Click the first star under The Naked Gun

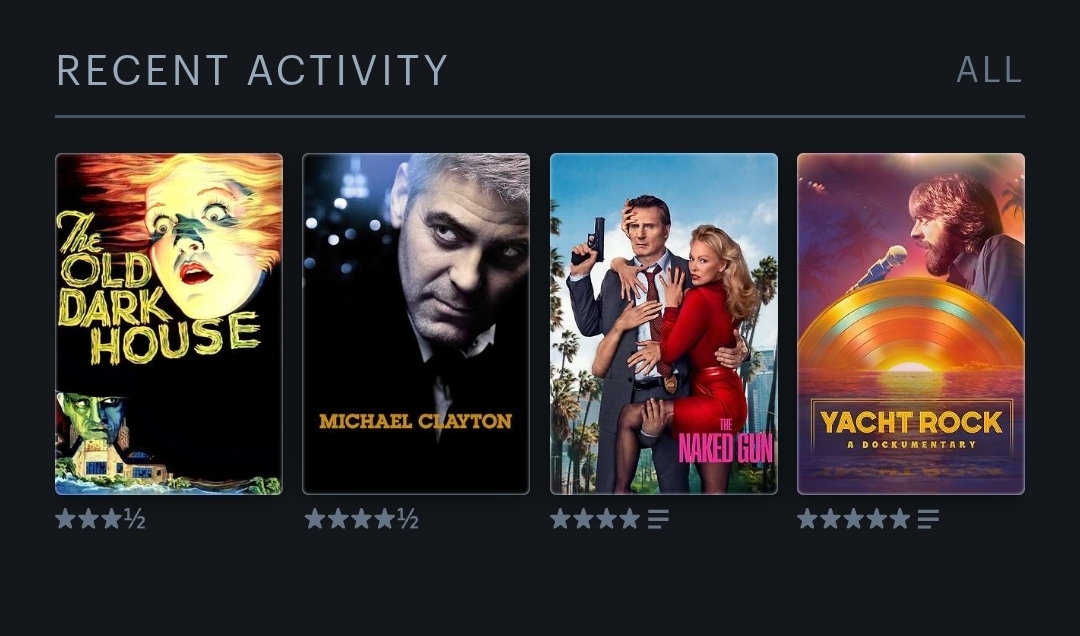[x=561, y=519]
